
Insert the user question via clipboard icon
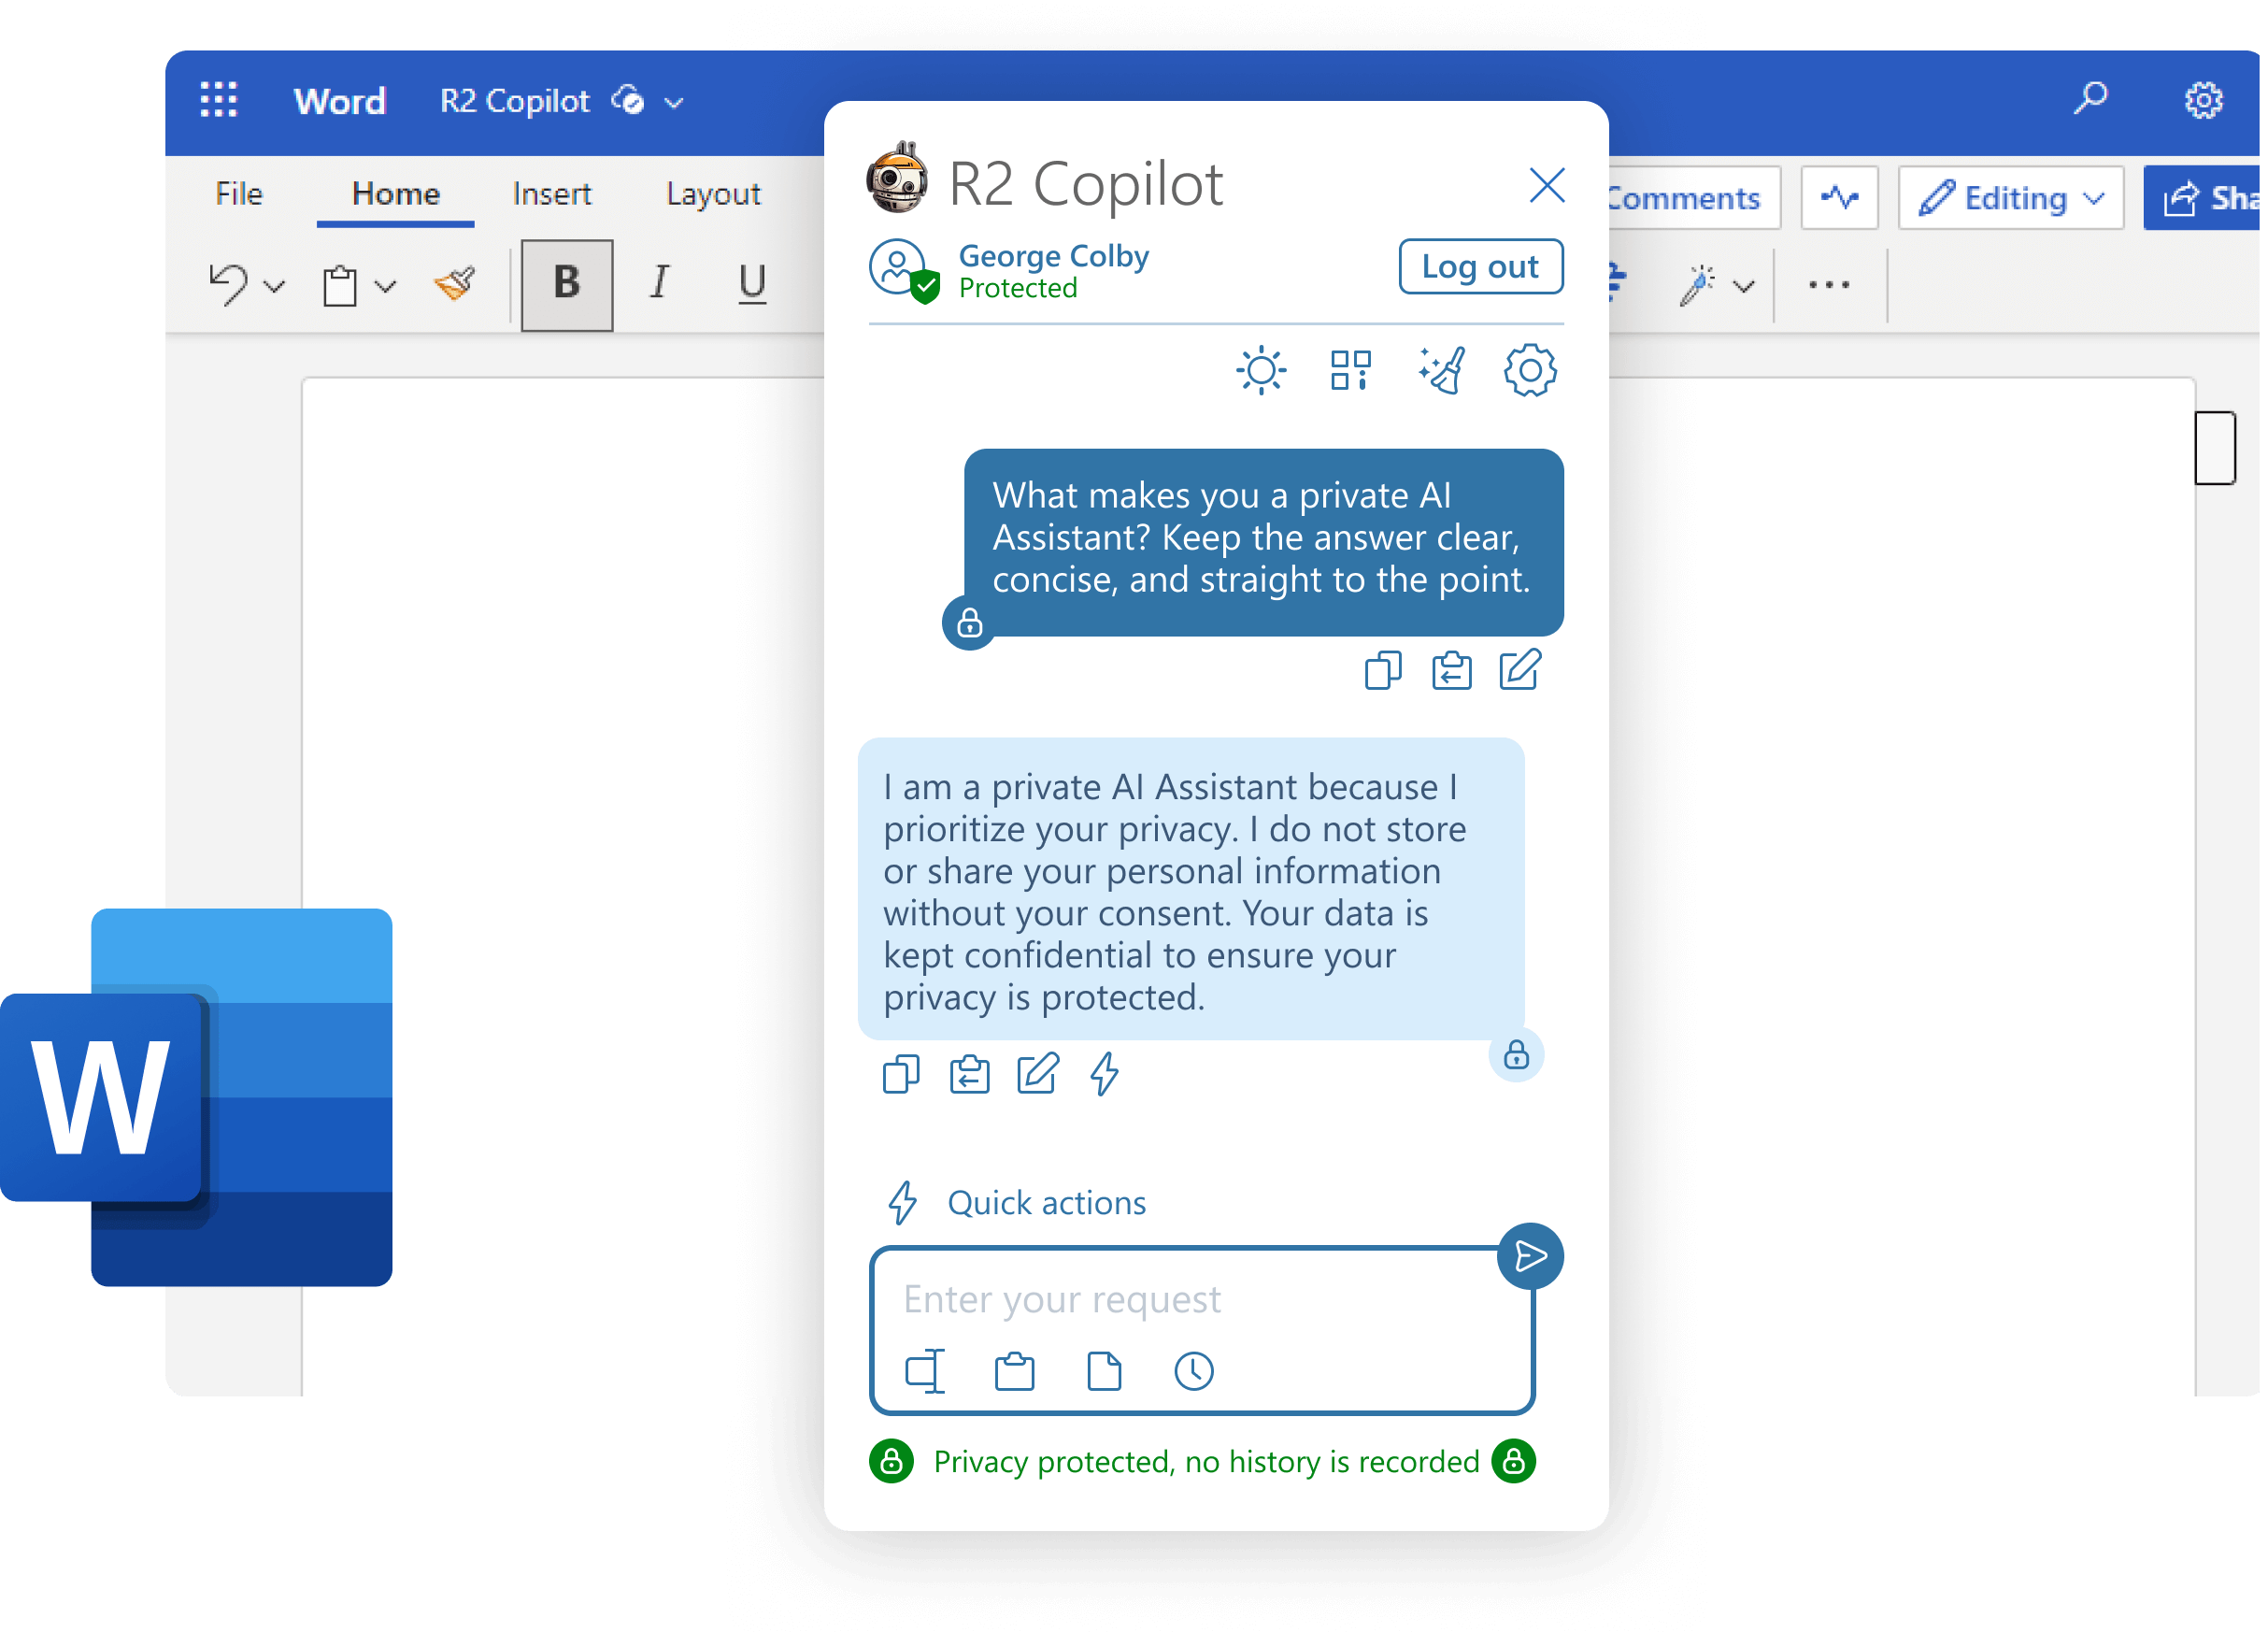click(x=1451, y=671)
